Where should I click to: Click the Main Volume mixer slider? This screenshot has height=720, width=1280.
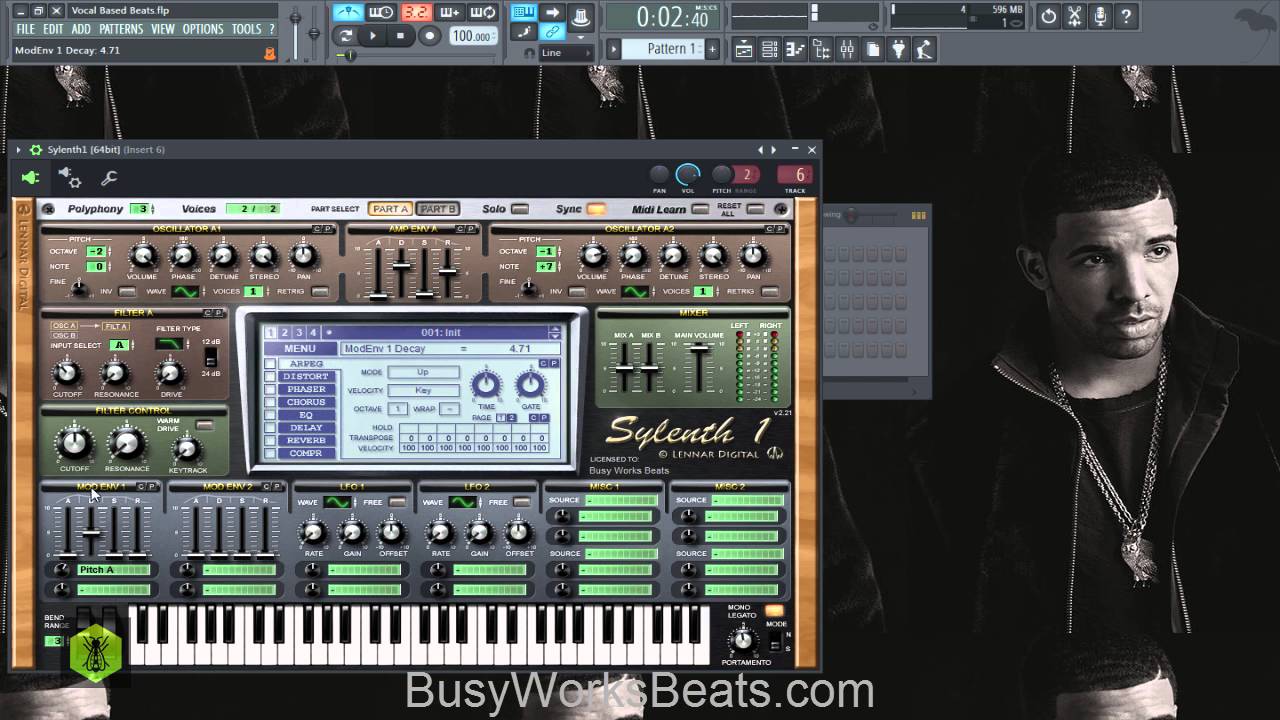coord(700,367)
